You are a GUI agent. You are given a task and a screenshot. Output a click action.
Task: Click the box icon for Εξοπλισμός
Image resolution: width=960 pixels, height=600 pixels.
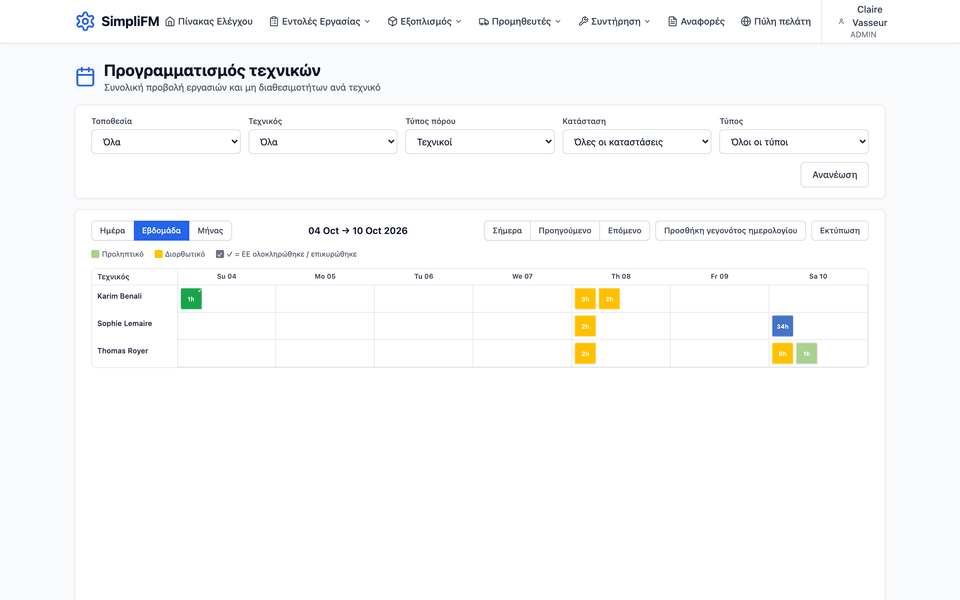tap(392, 21)
